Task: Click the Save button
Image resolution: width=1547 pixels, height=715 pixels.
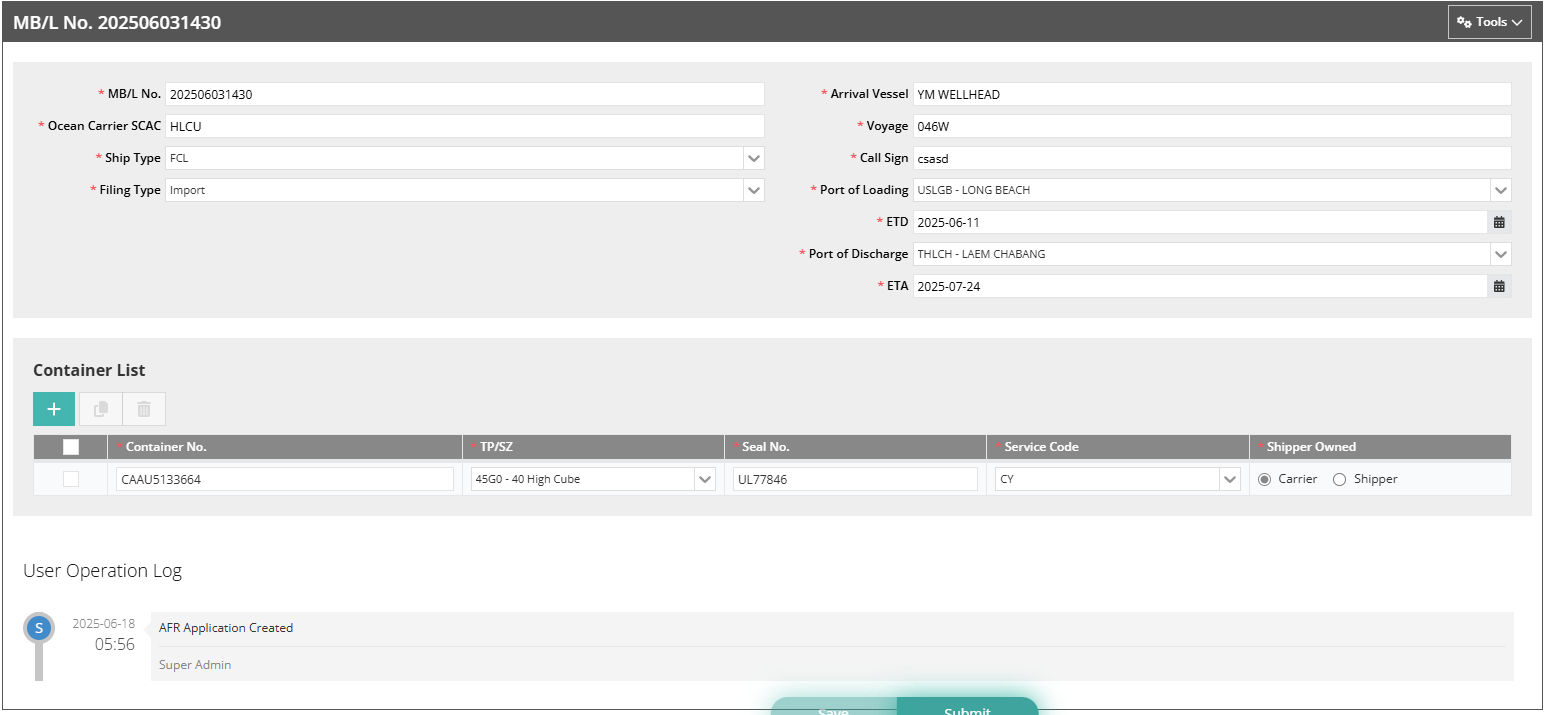Action: coord(833,708)
